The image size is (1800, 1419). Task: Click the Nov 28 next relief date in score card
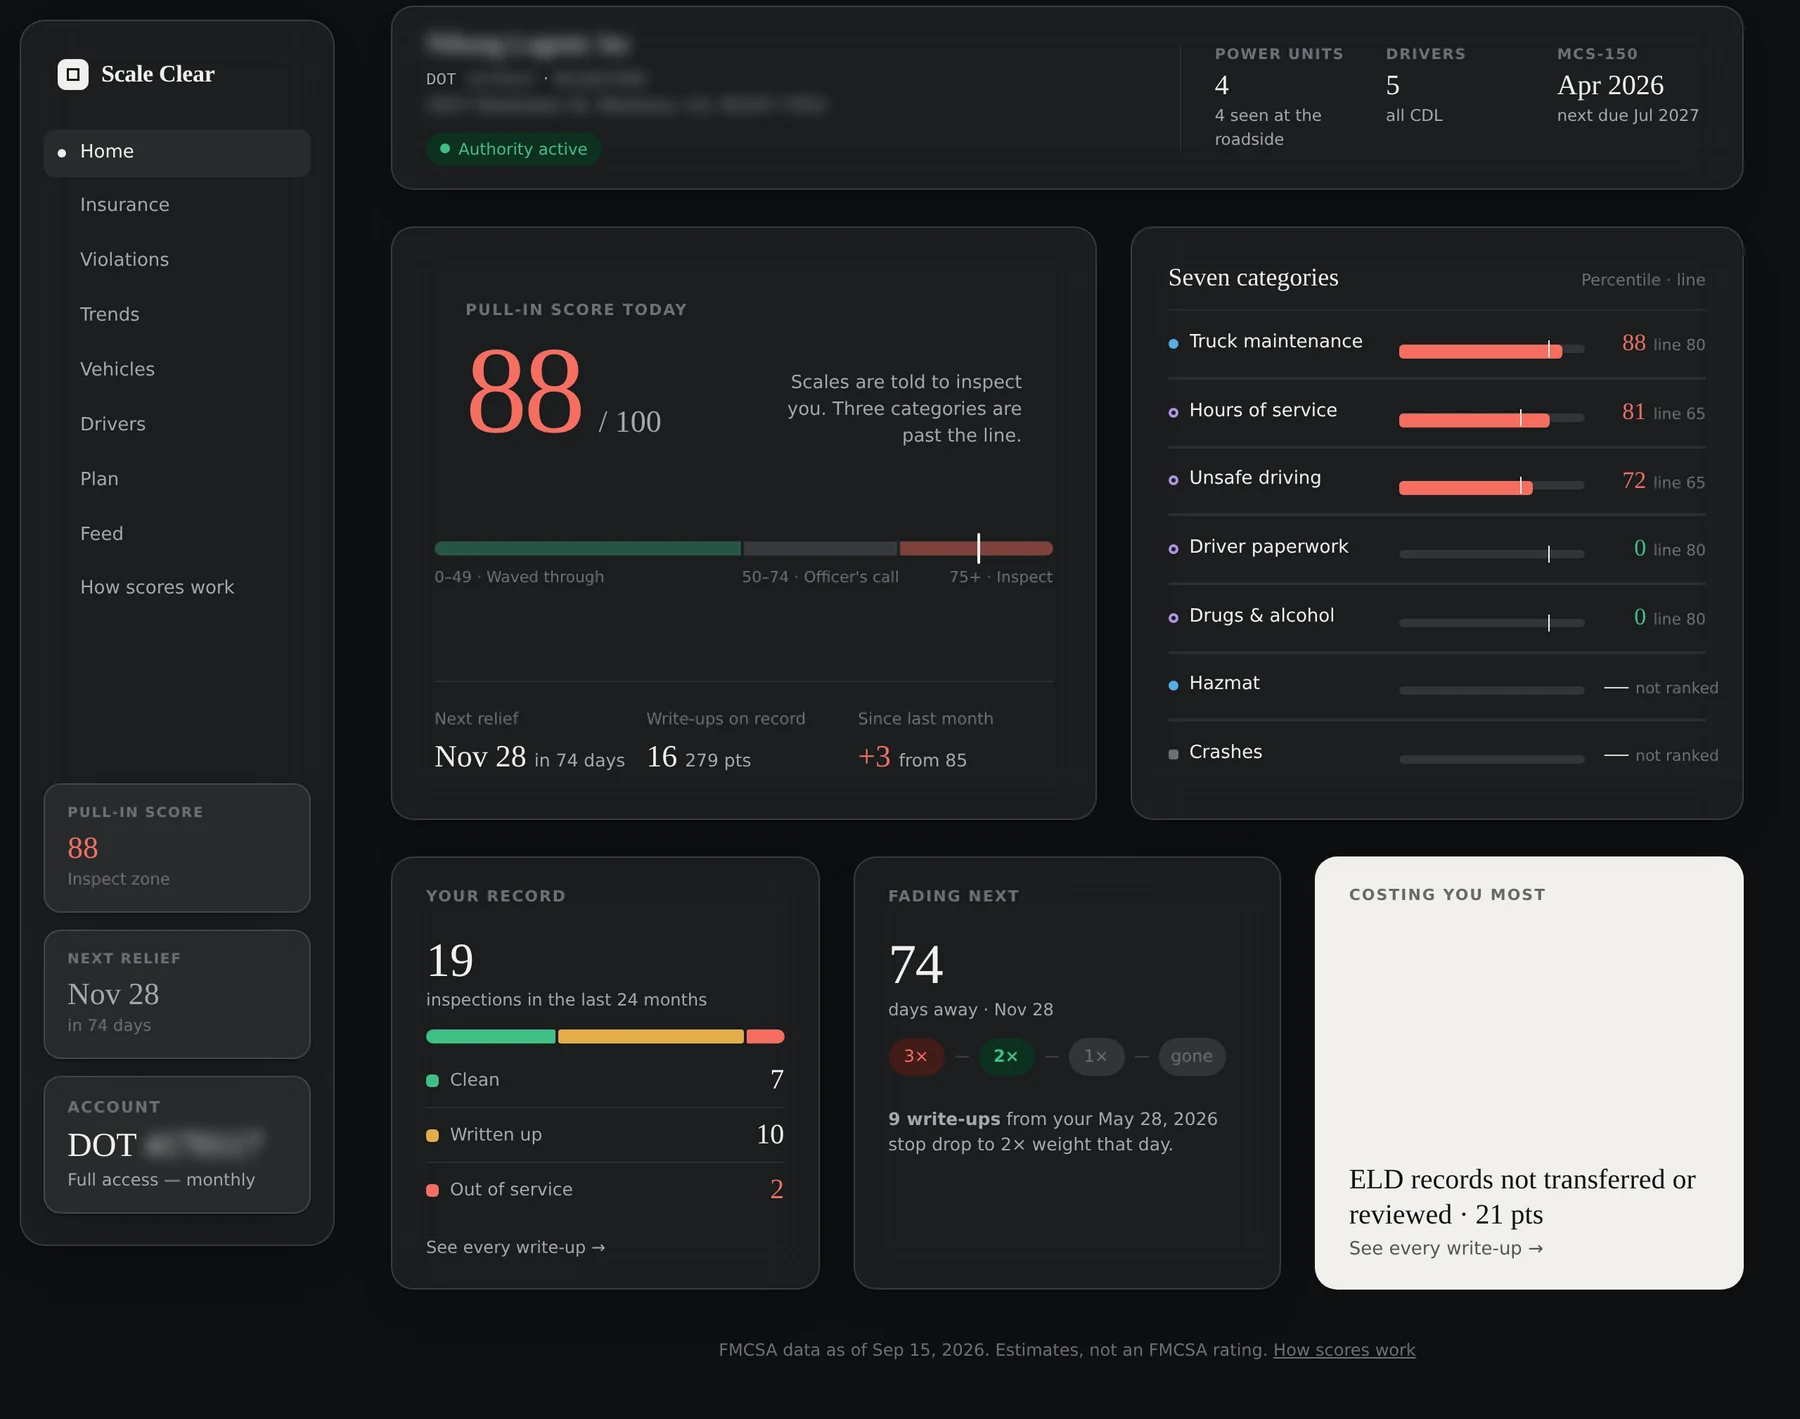480,757
